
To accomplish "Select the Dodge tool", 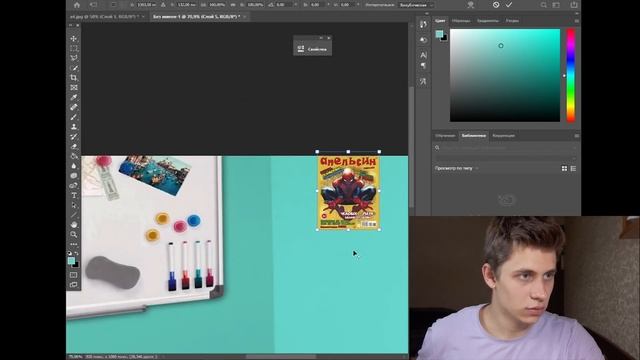I will pos(74,176).
